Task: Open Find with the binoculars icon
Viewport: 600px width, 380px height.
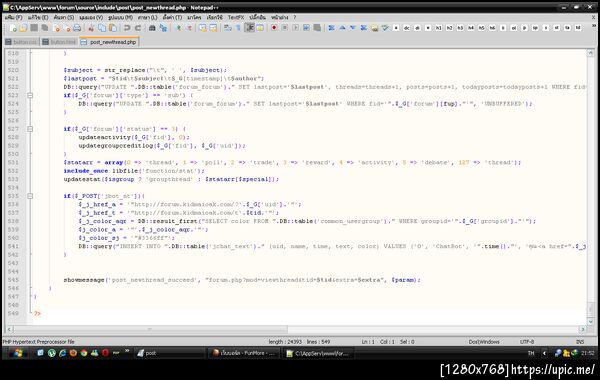Action: [x=152, y=28]
